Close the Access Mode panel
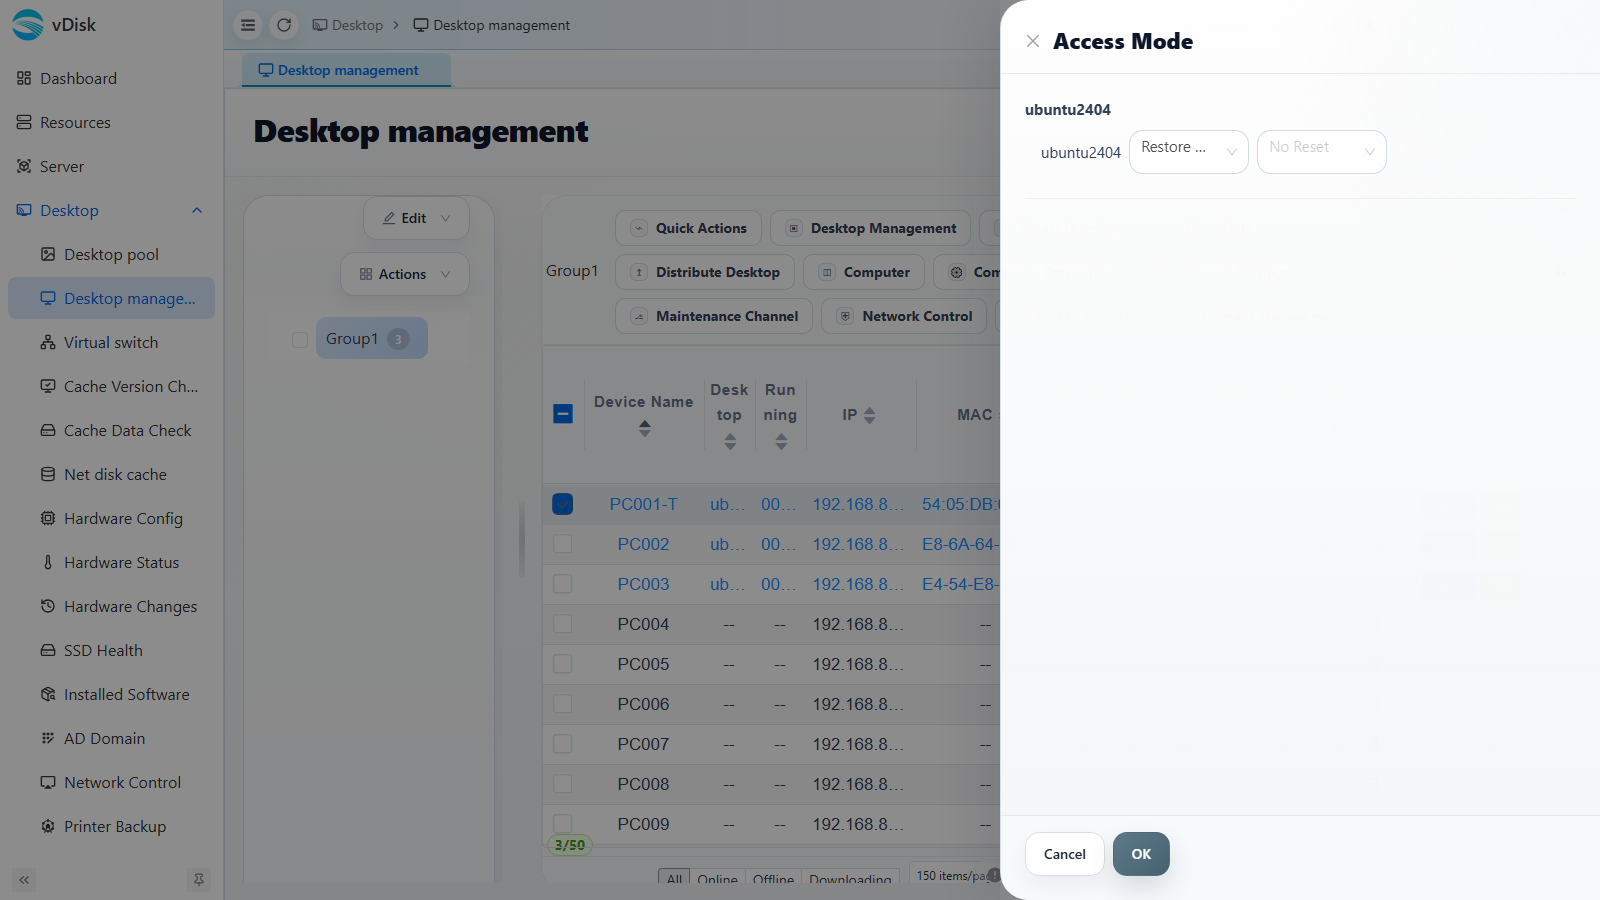Image resolution: width=1600 pixels, height=900 pixels. pos(1033,41)
